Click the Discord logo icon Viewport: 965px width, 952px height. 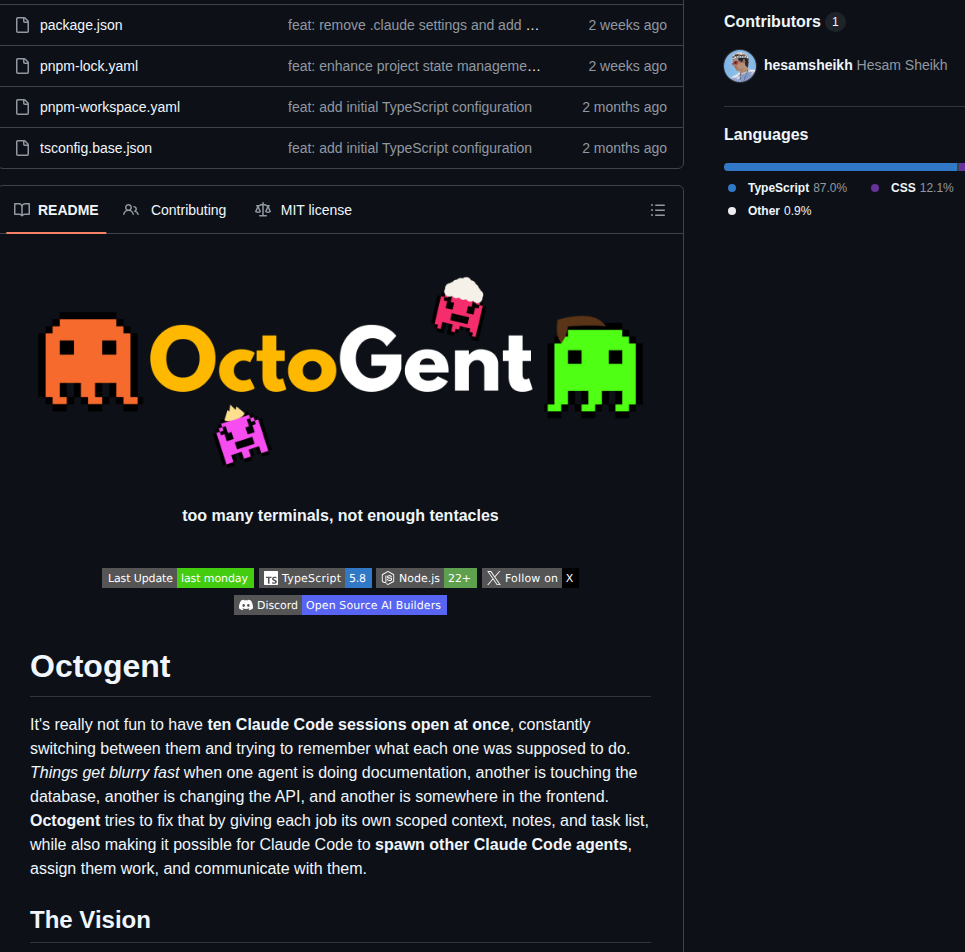[246, 605]
